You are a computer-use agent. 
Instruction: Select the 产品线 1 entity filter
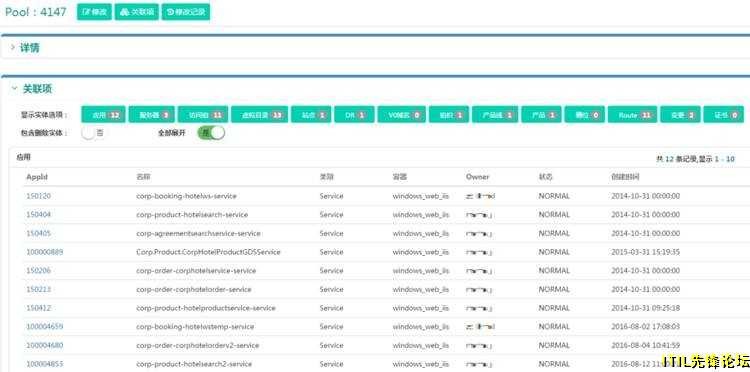[x=495, y=115]
